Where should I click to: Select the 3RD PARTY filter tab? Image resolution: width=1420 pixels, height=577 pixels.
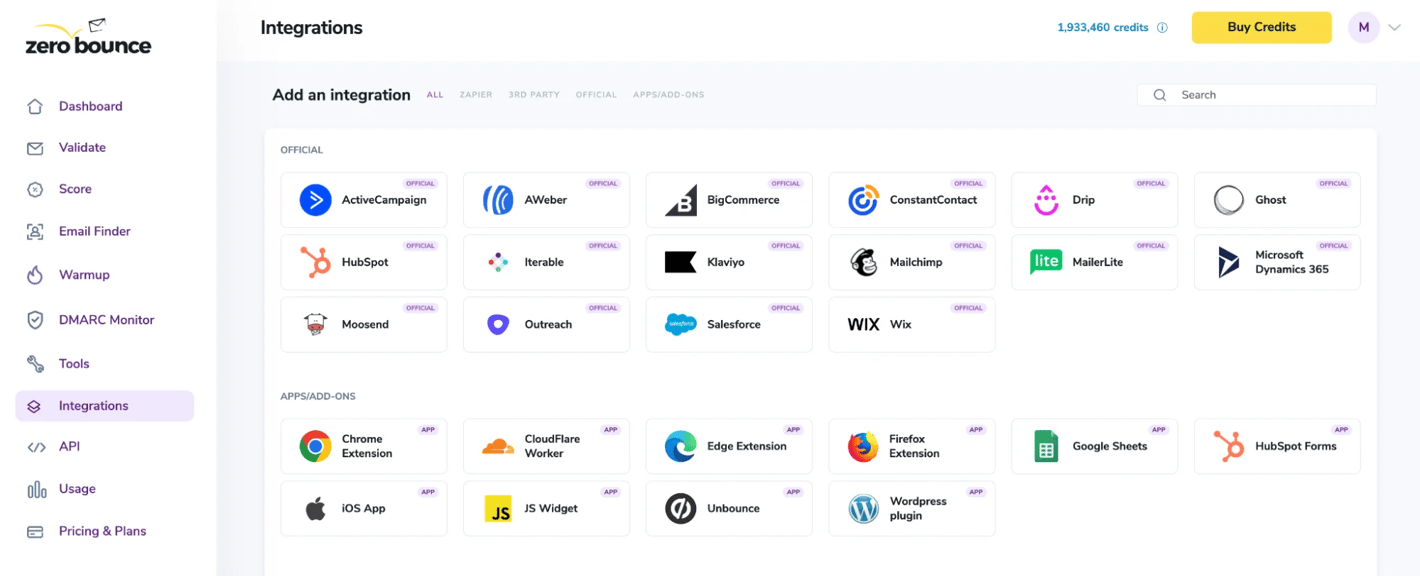pos(534,94)
